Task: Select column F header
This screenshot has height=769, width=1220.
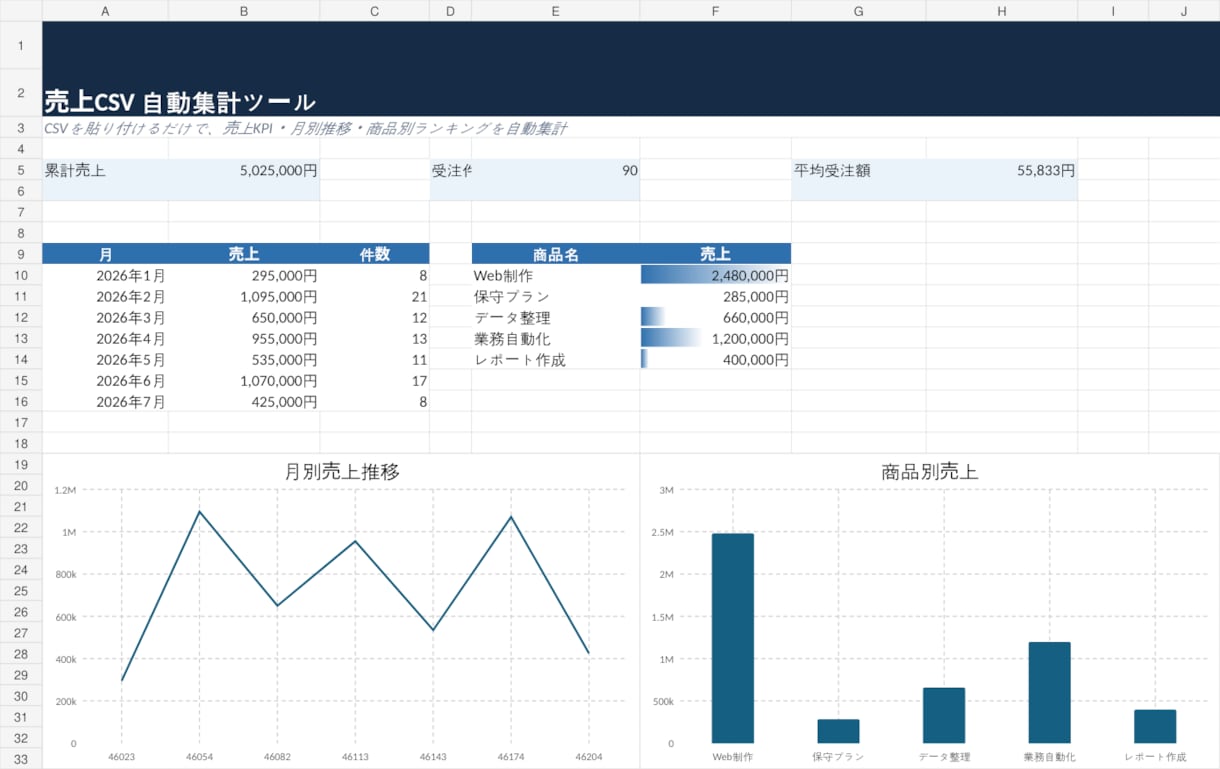Action: click(715, 10)
